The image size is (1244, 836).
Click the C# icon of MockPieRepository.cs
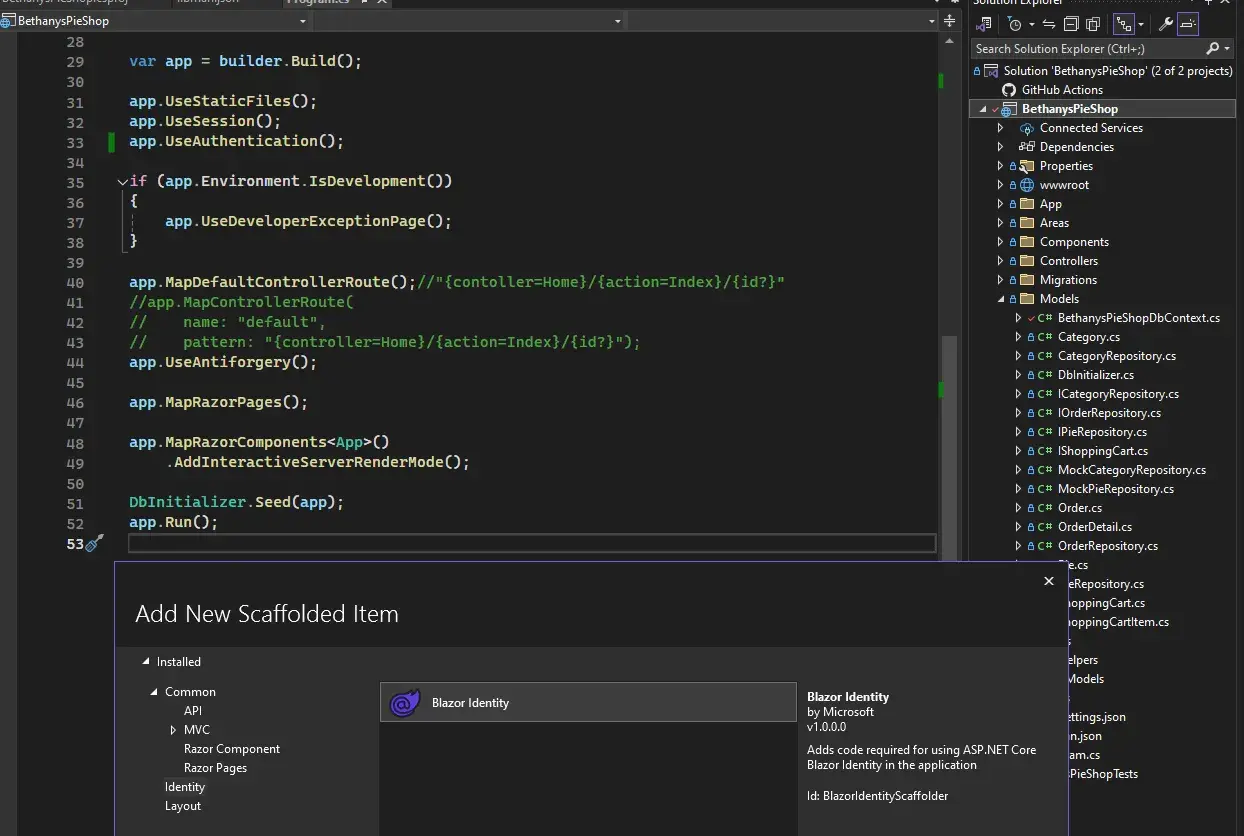[x=1044, y=489]
